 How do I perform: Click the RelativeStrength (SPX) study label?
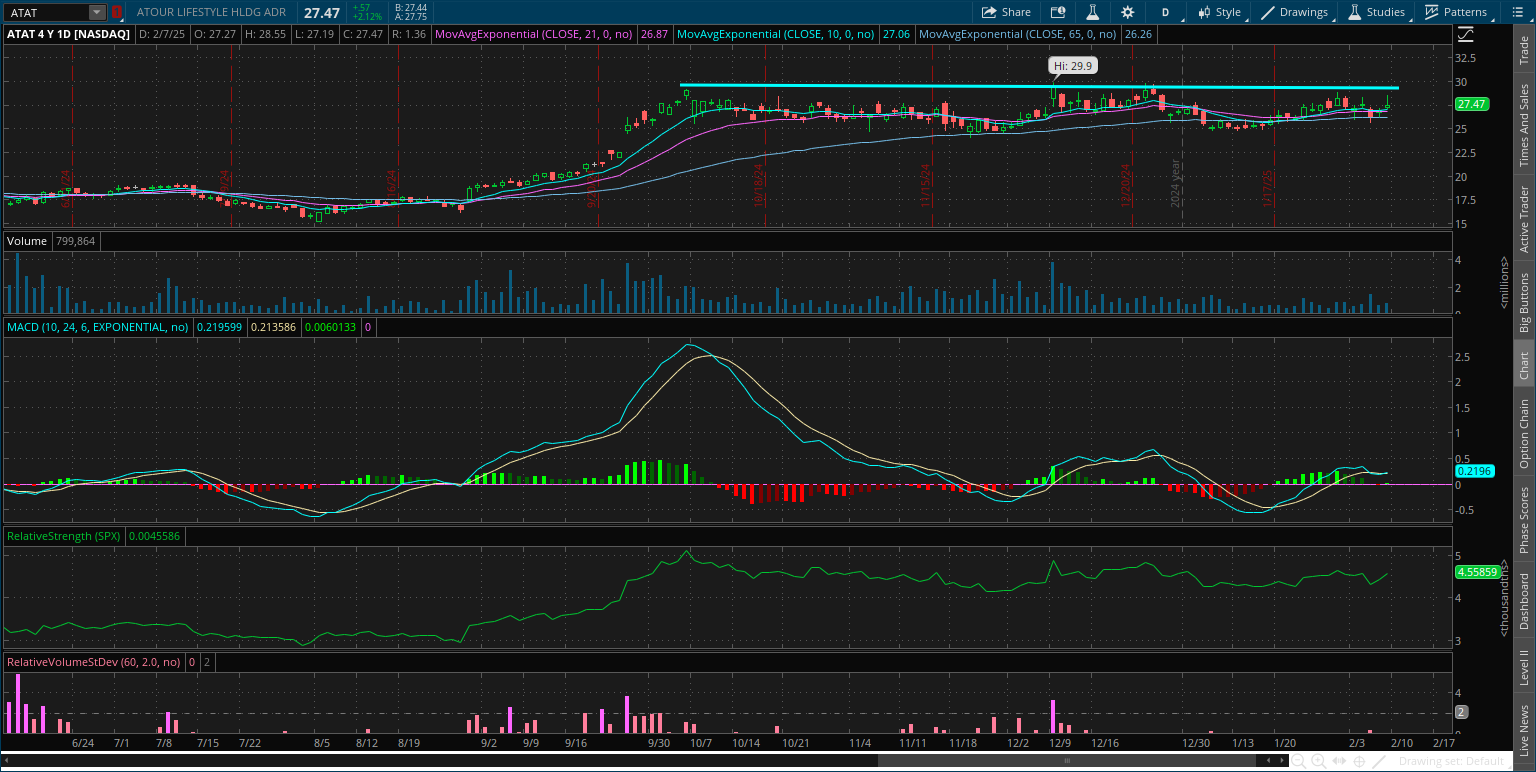tap(64, 536)
